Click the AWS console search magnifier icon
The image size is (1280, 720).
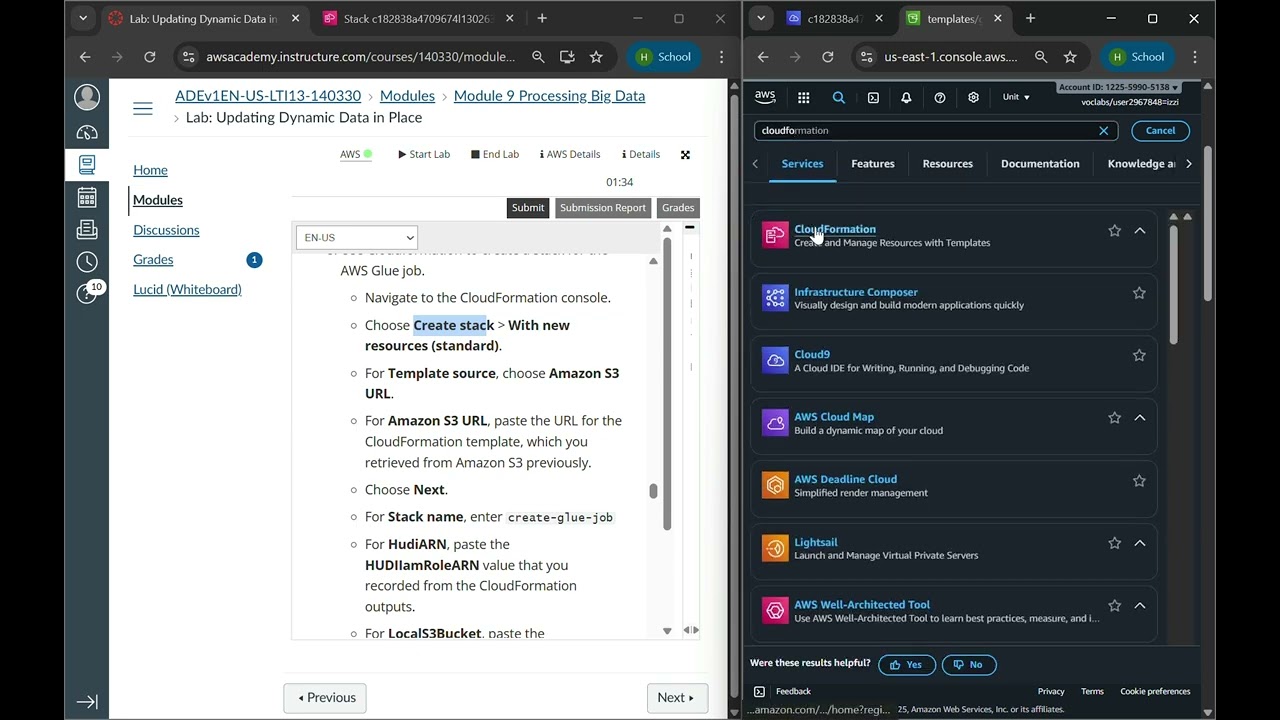(x=839, y=97)
